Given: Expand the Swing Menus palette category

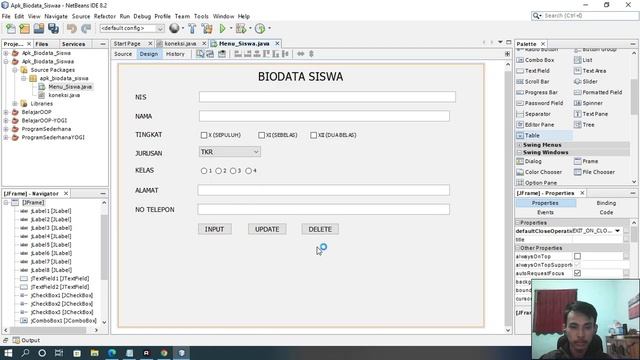Looking at the screenshot, I should (x=519, y=145).
